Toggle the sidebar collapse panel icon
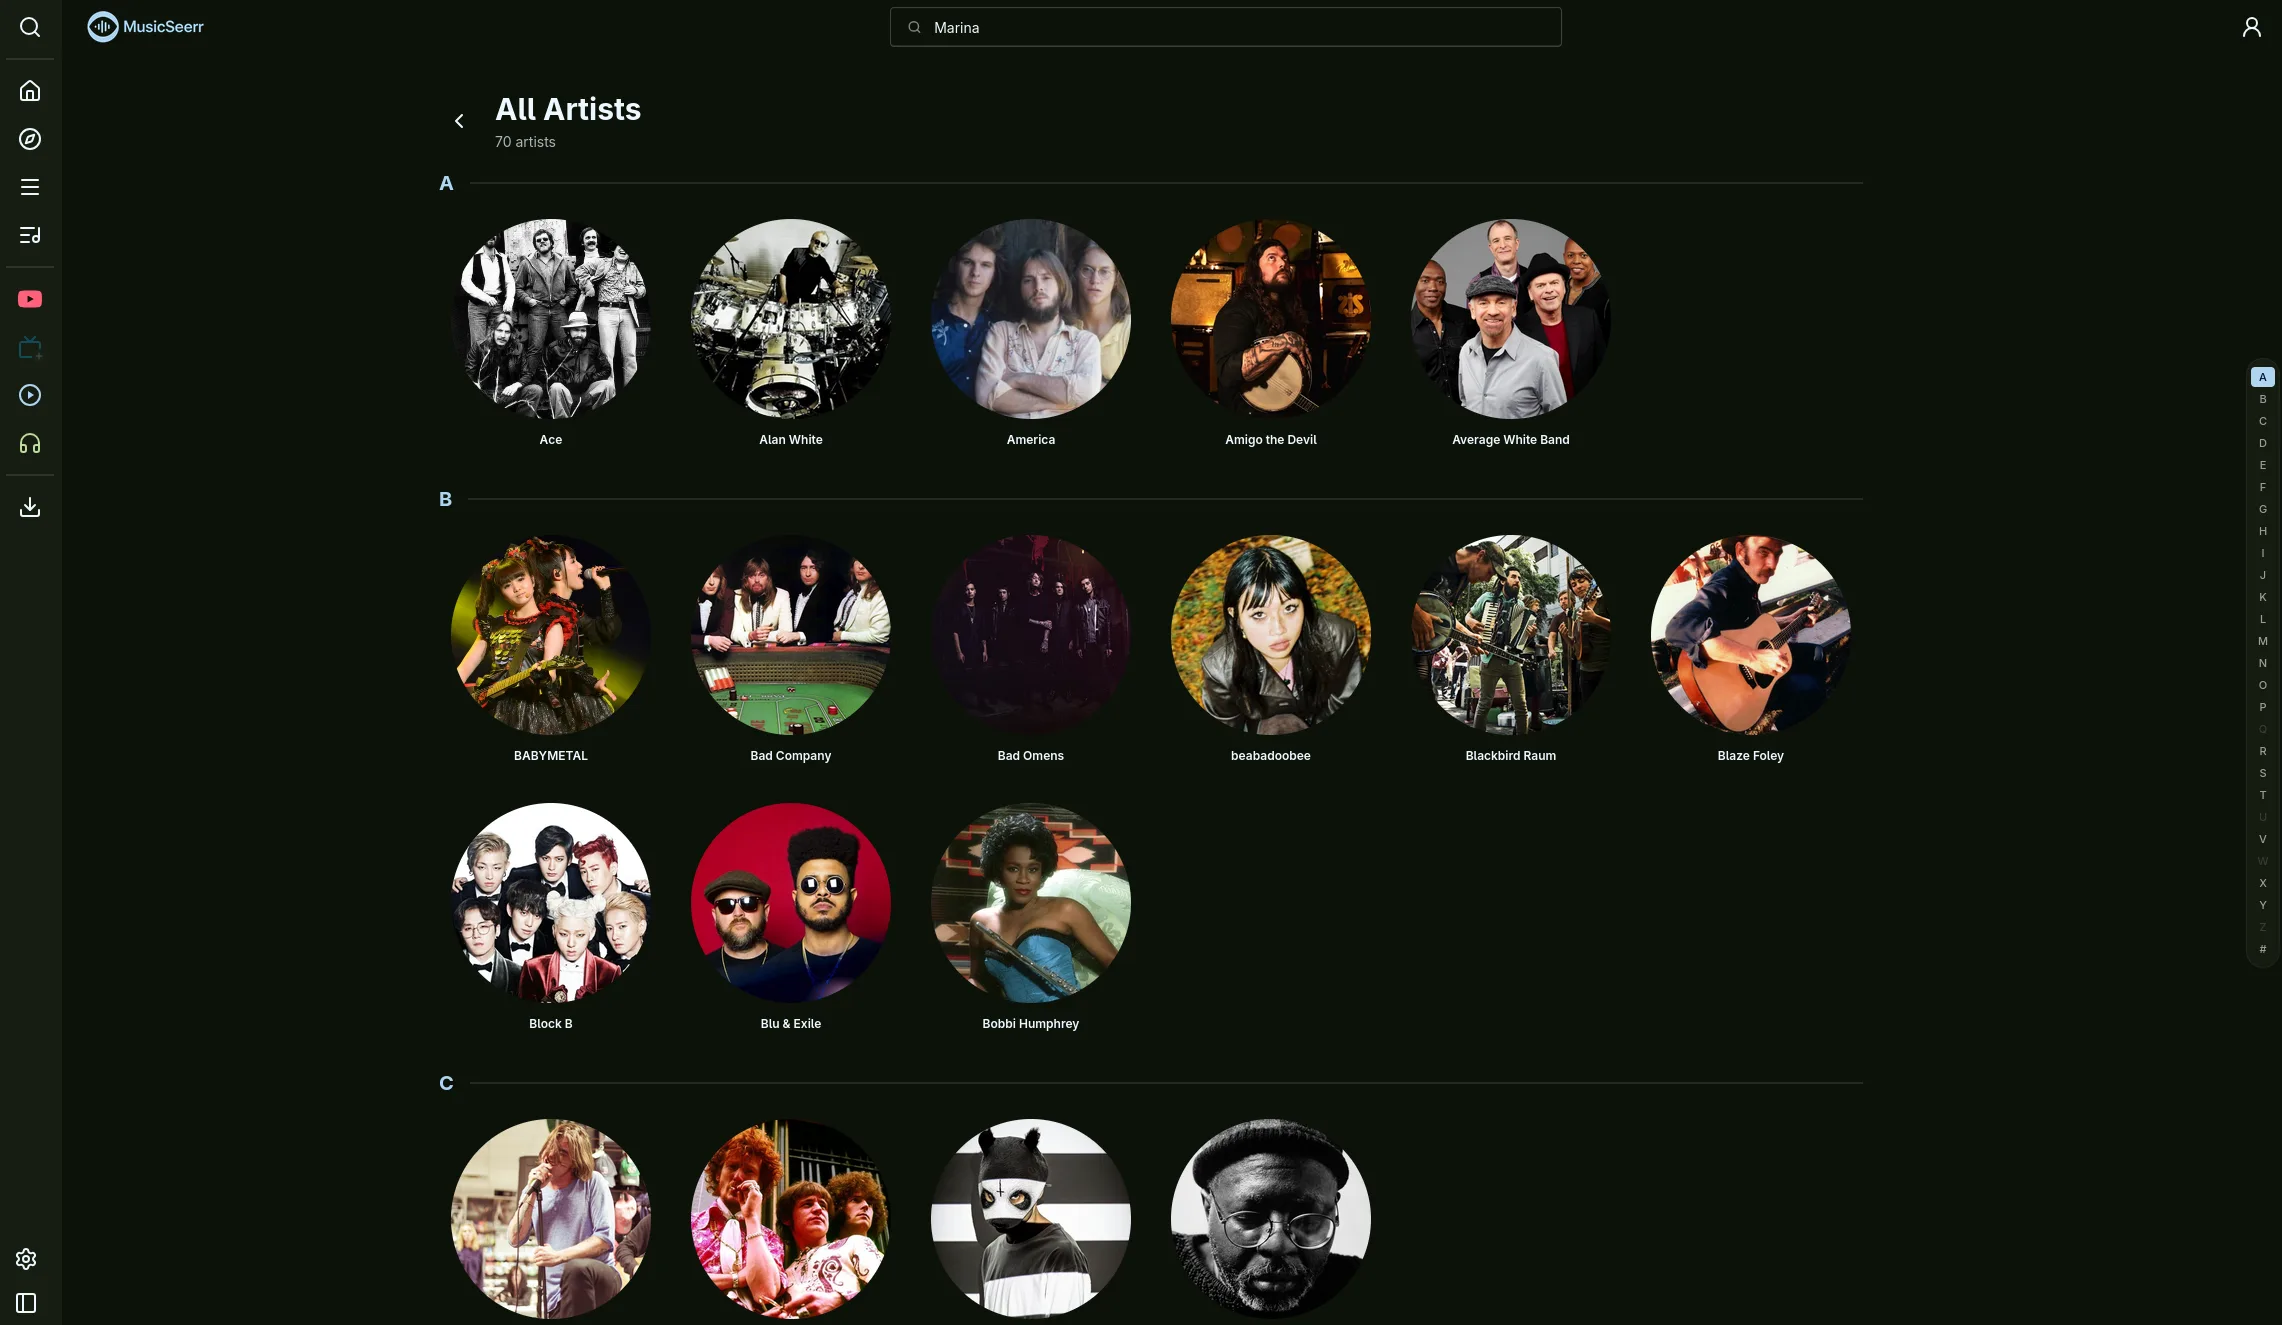 click(25, 1303)
